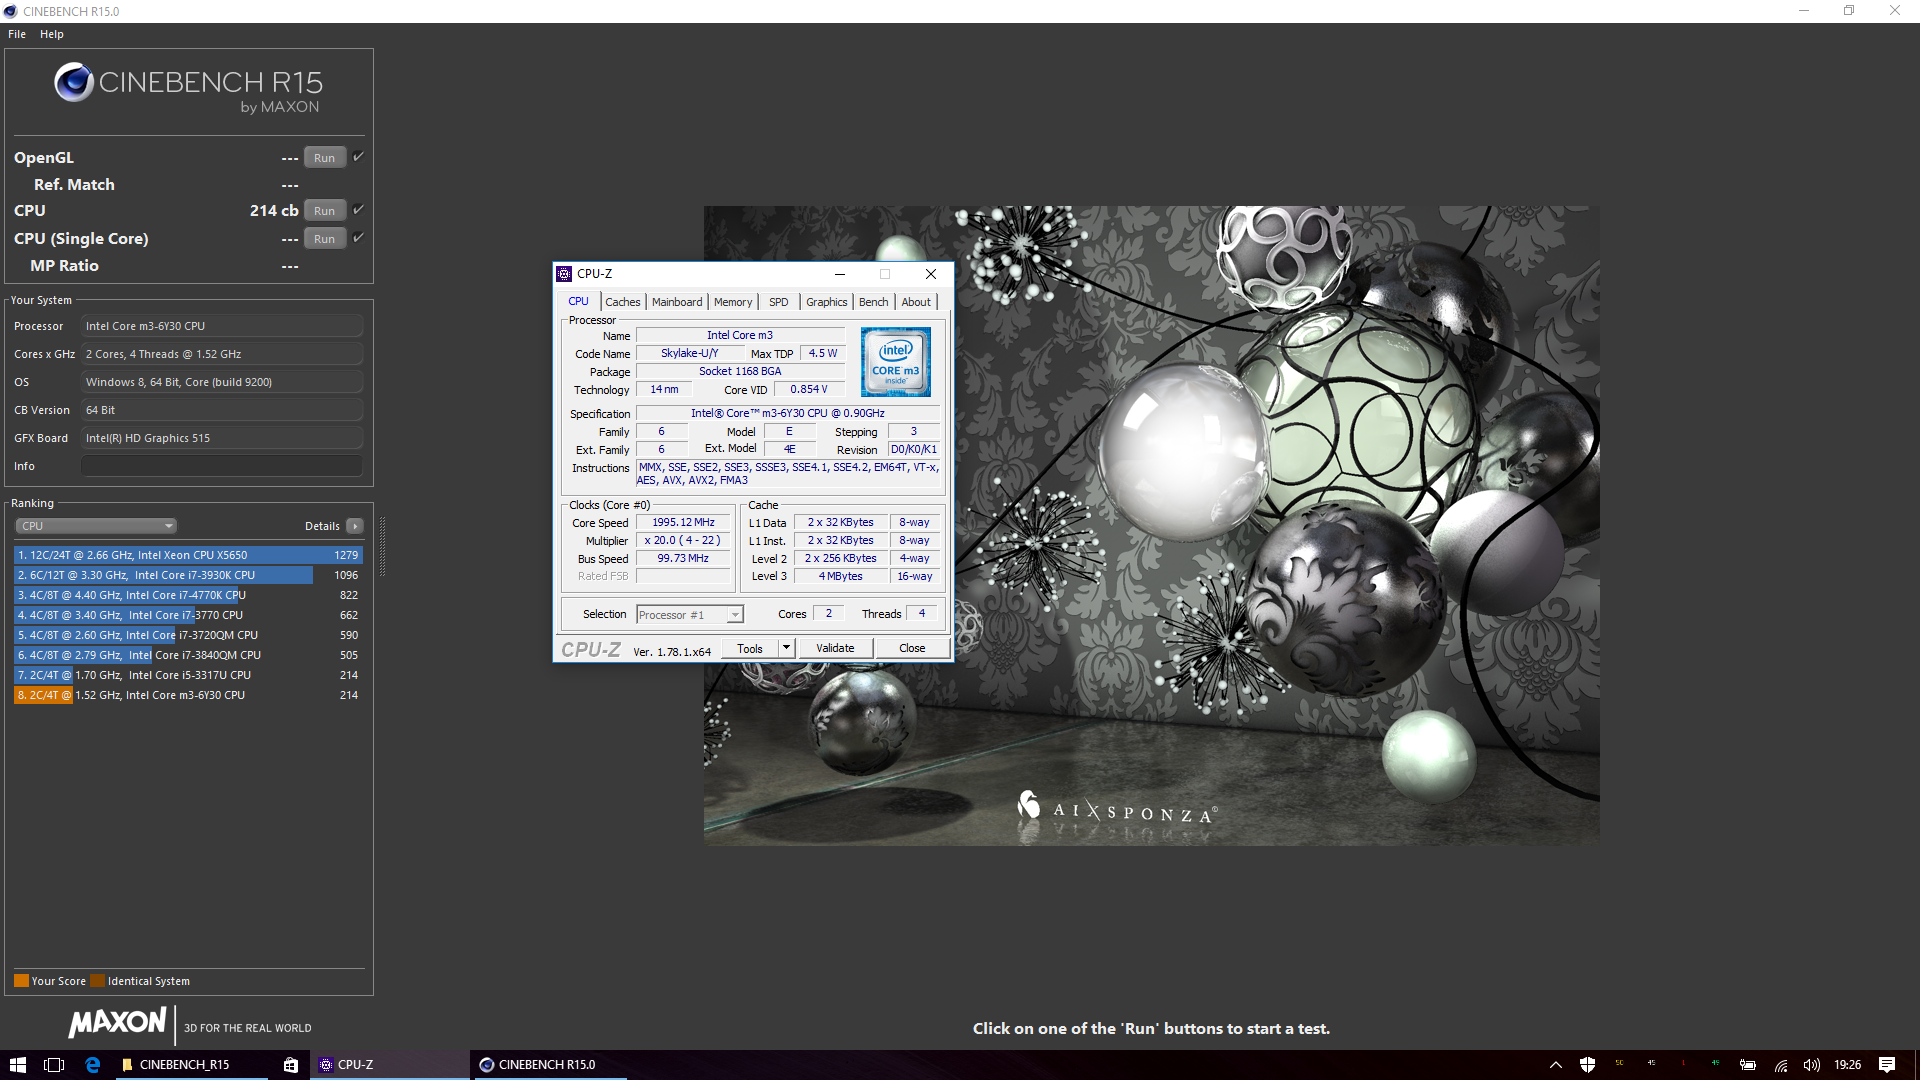Select ranking row Intel Core i5-3317U CPU
This screenshot has height=1080, width=1920.
tap(188, 675)
